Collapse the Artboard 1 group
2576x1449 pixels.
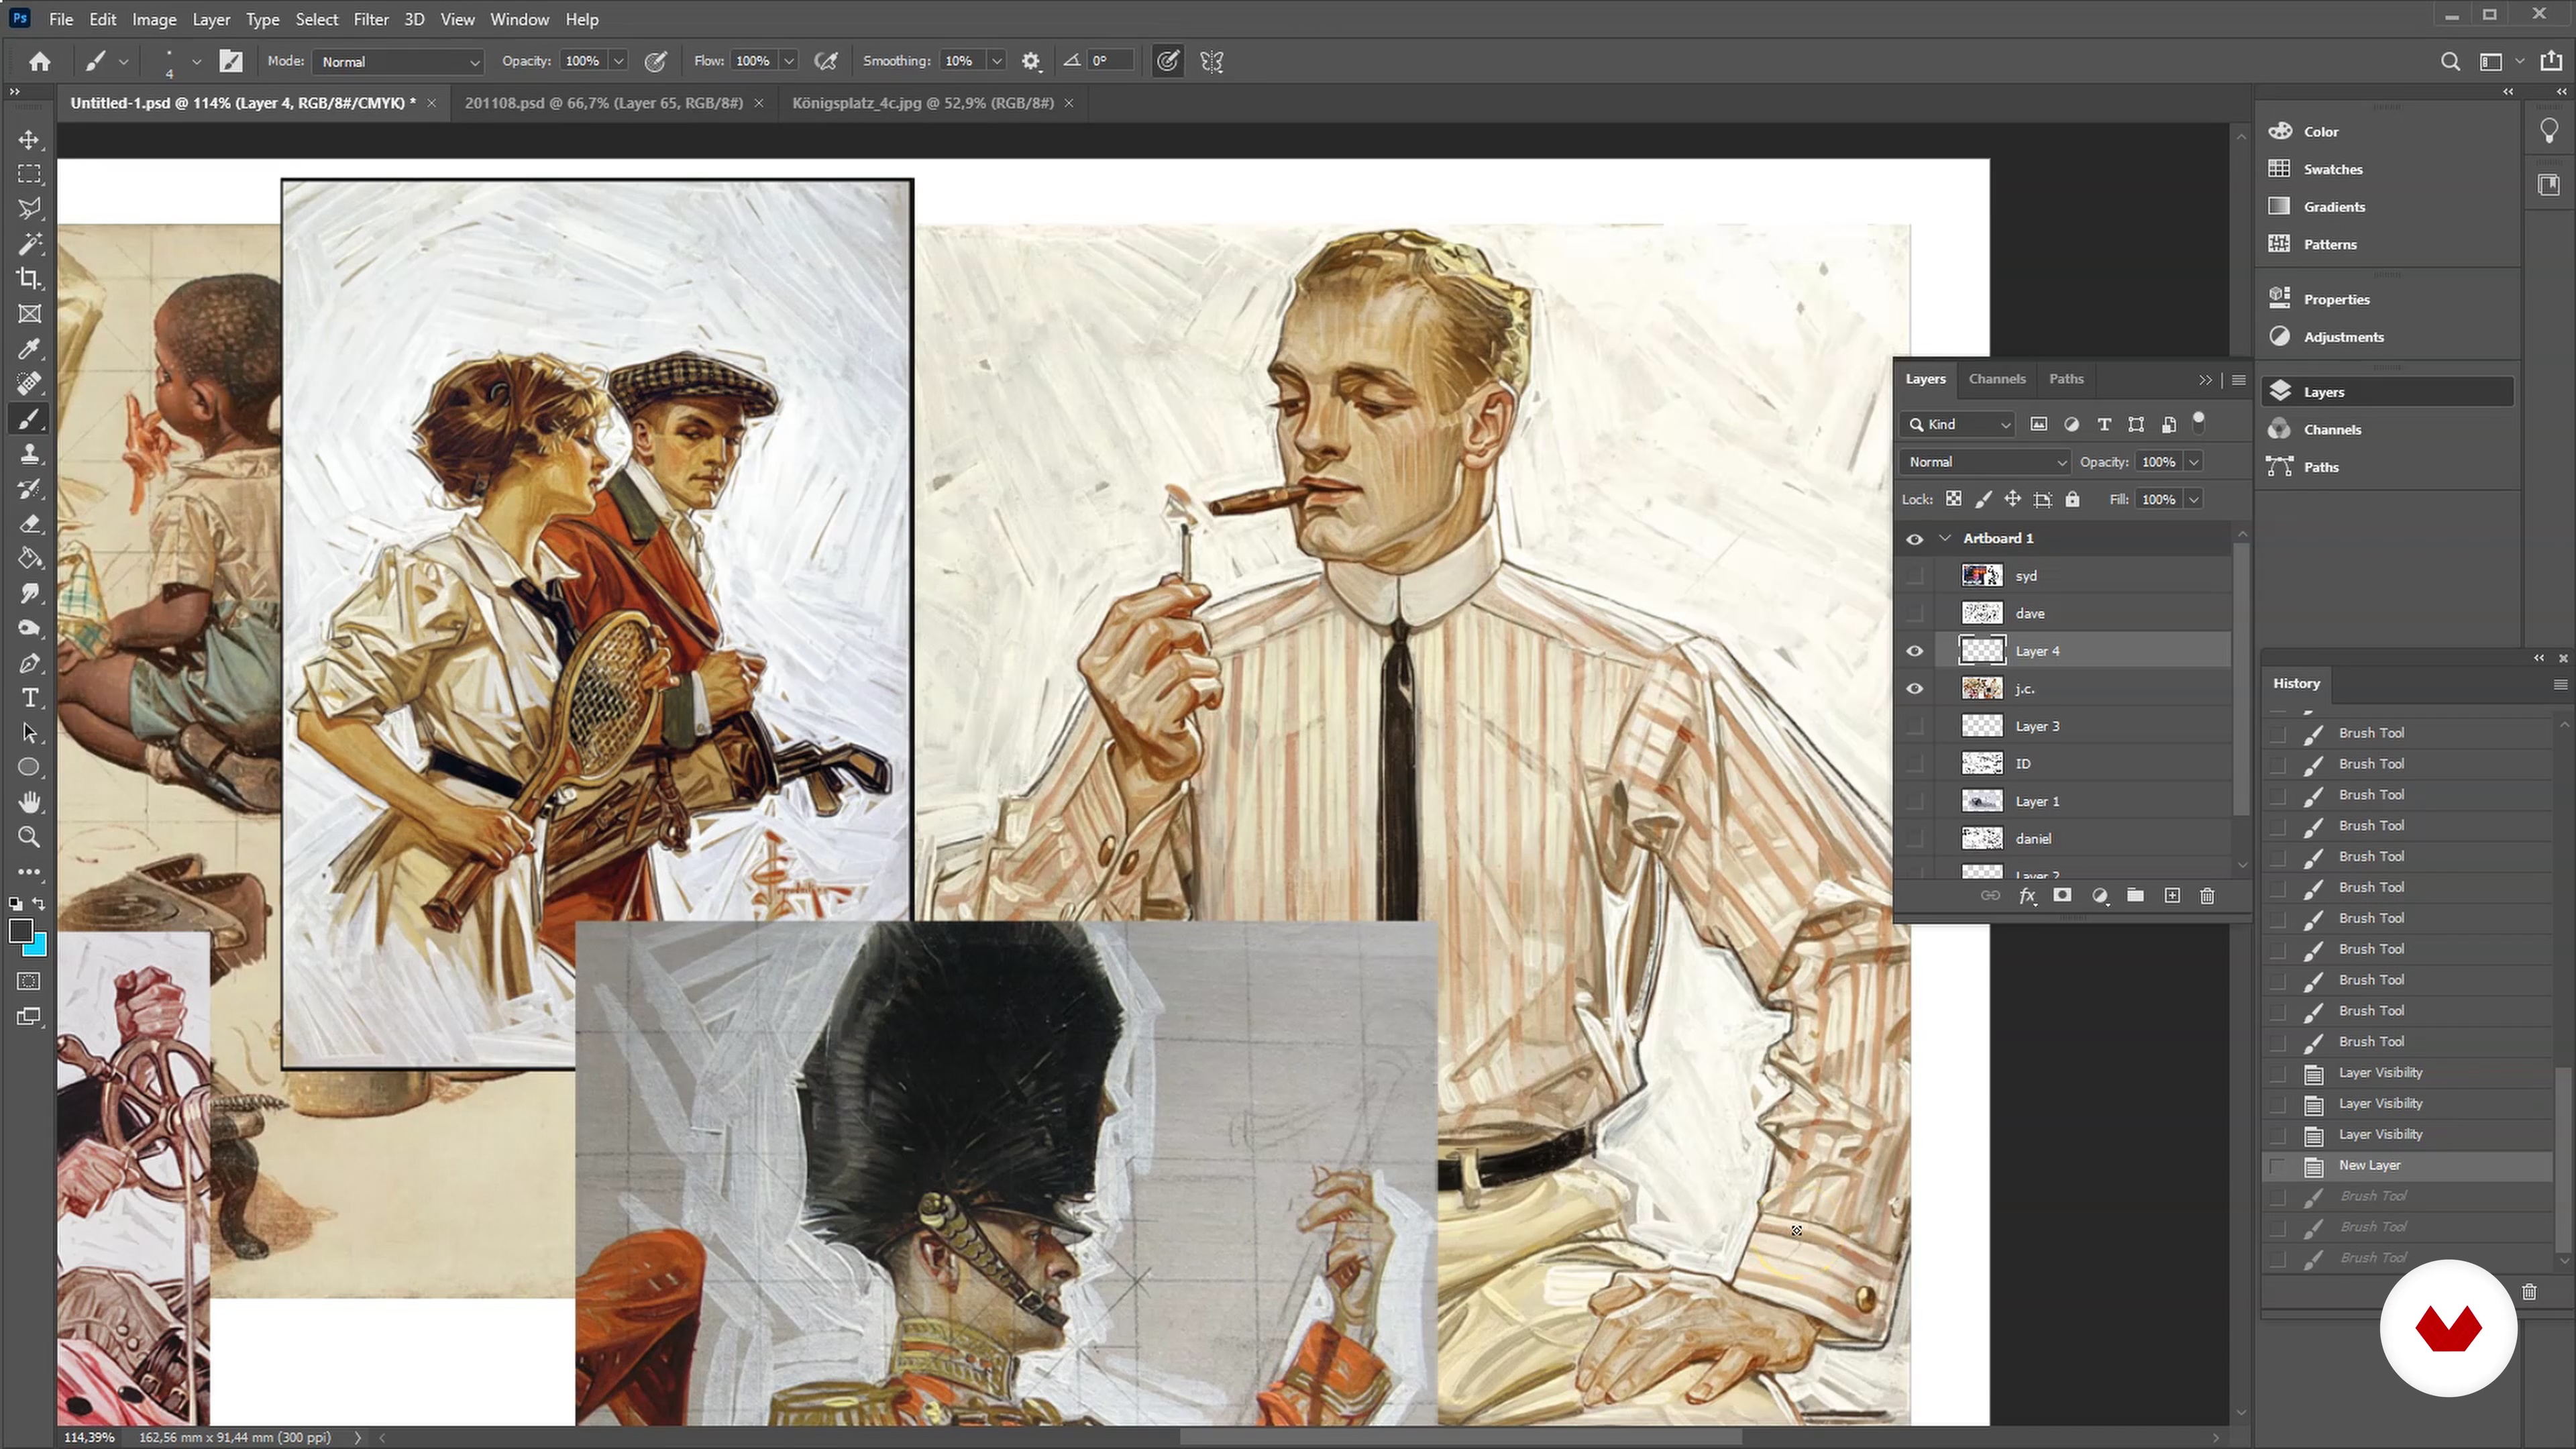1945,539
